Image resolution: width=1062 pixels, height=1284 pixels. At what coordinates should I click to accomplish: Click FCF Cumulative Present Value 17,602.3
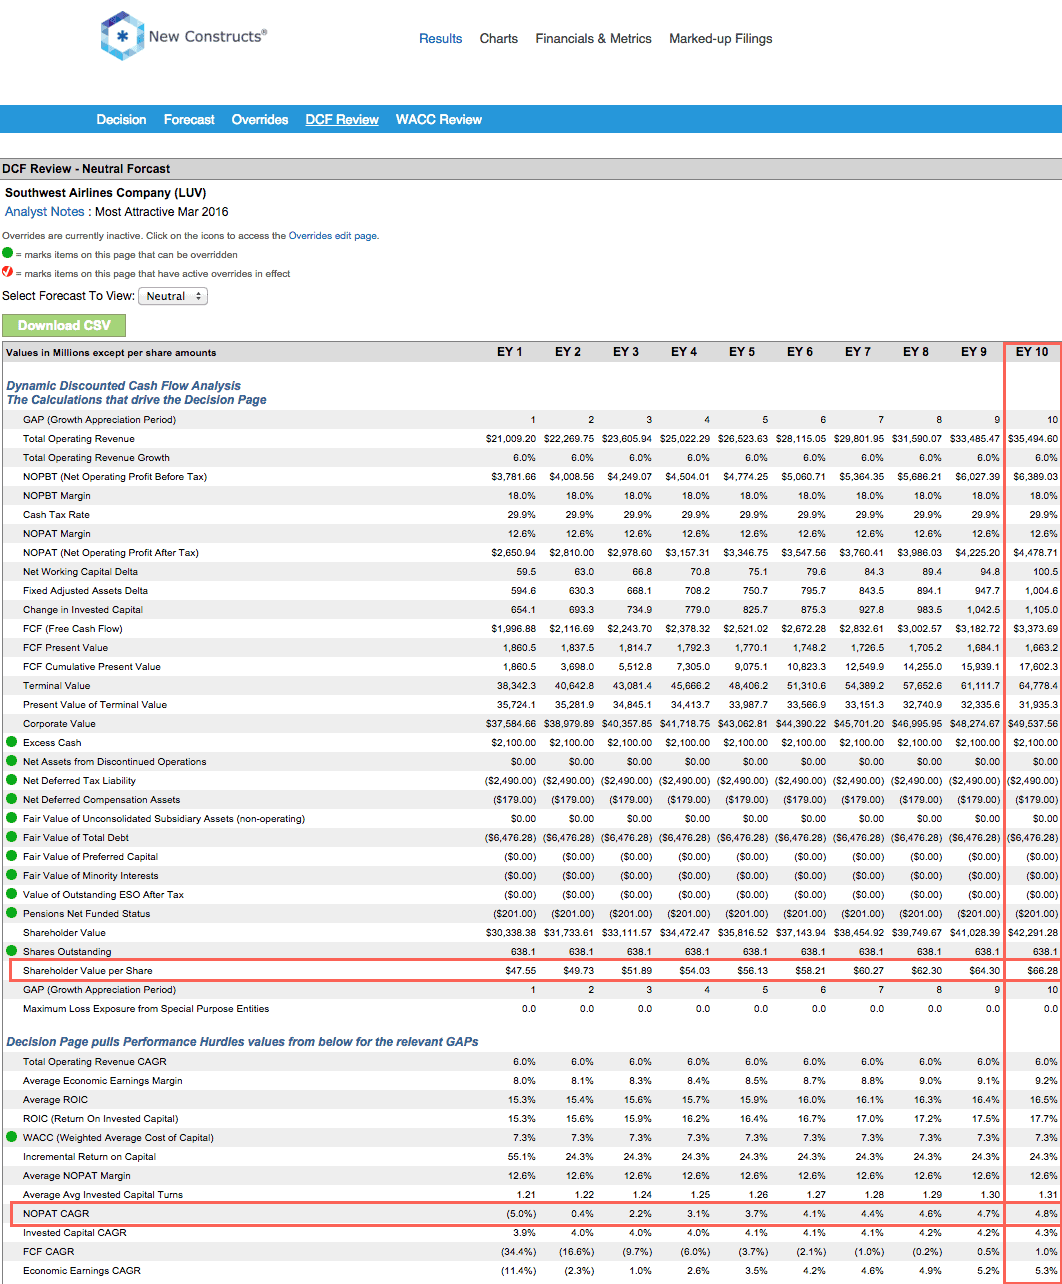click(x=1039, y=667)
